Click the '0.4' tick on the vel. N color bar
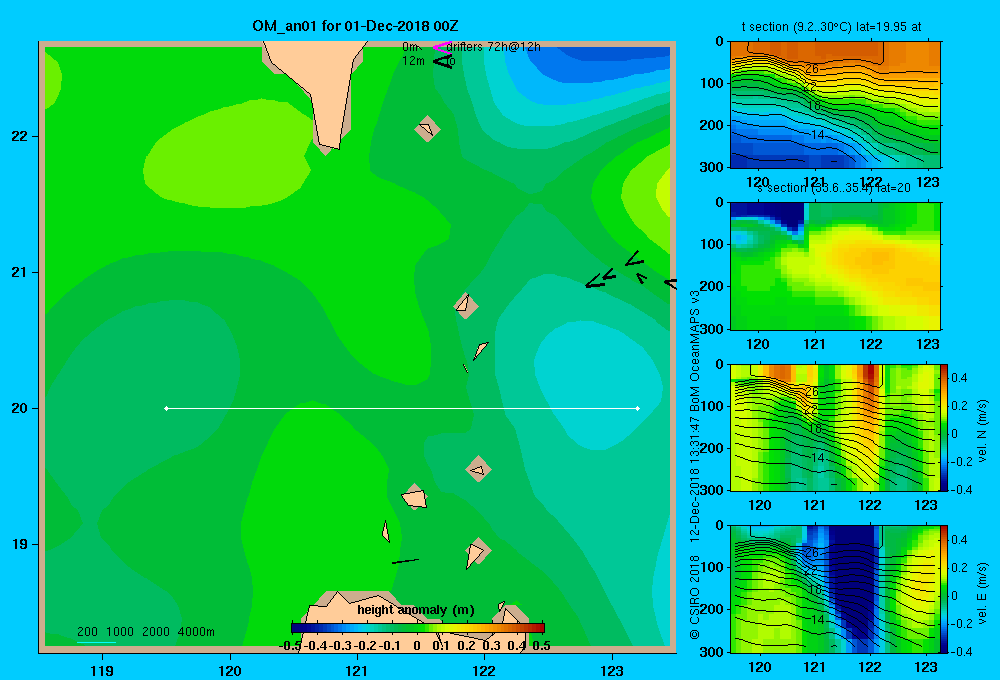 tap(959, 378)
